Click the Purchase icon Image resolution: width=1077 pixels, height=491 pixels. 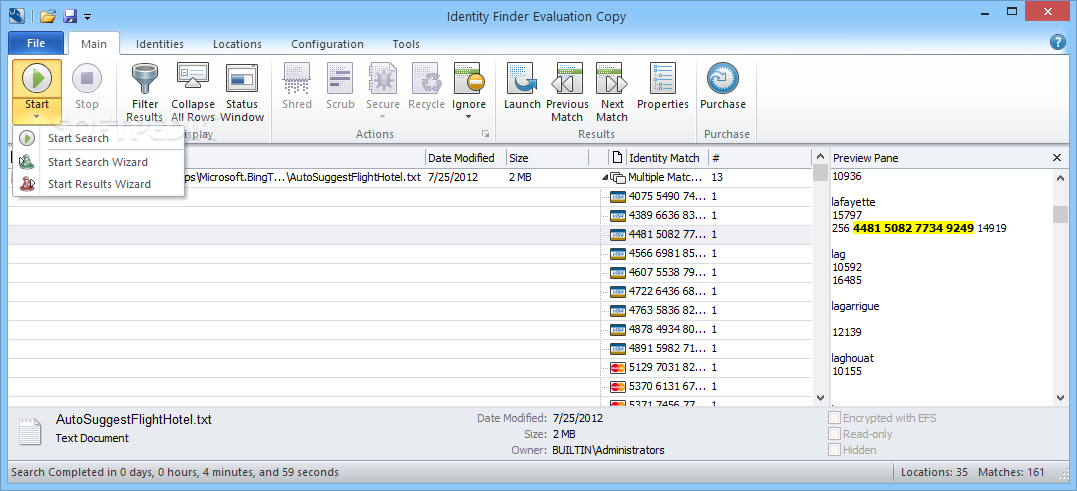[x=723, y=78]
